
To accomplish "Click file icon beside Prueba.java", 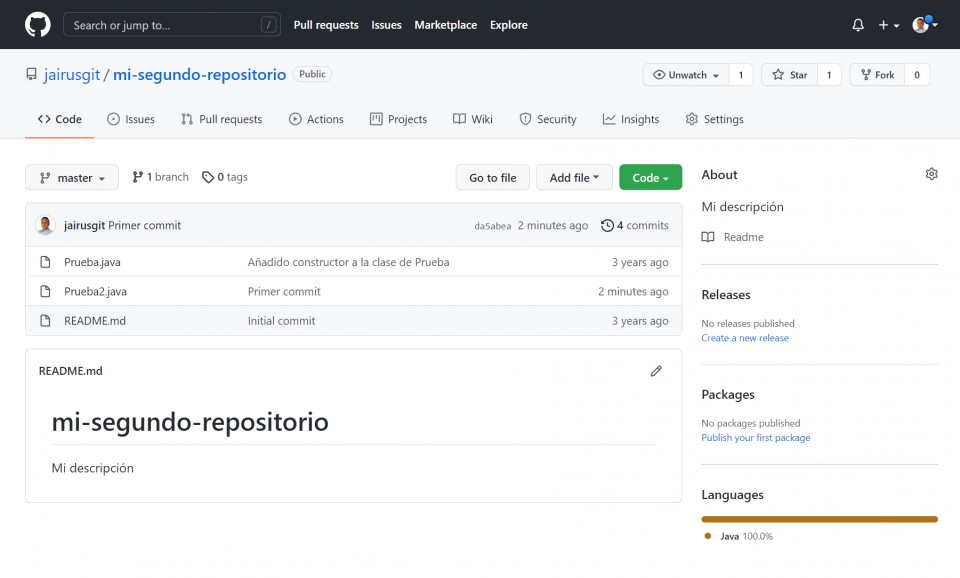I will [x=45, y=262].
